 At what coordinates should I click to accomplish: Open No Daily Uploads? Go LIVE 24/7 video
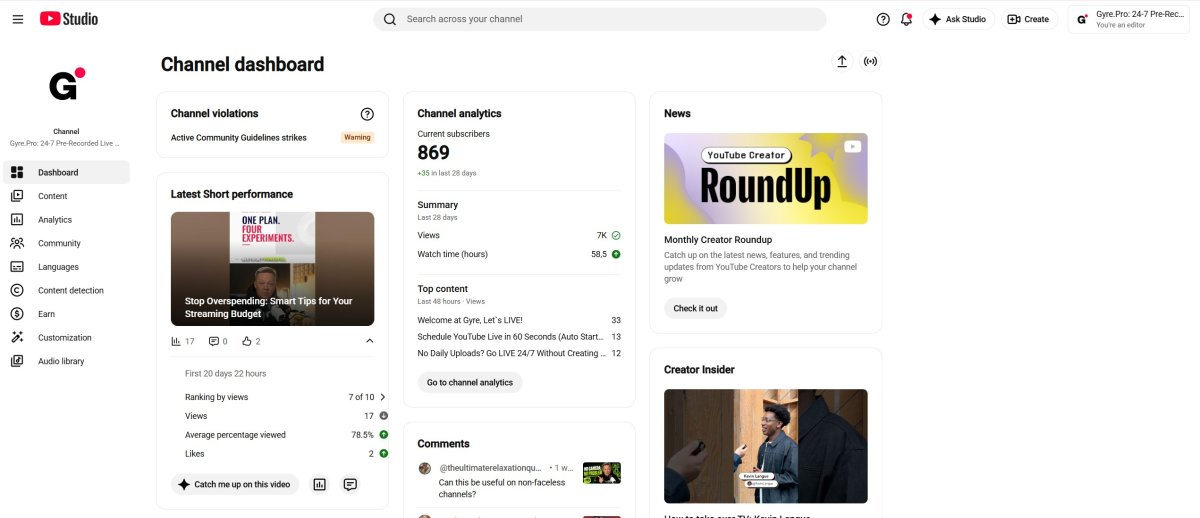511,353
